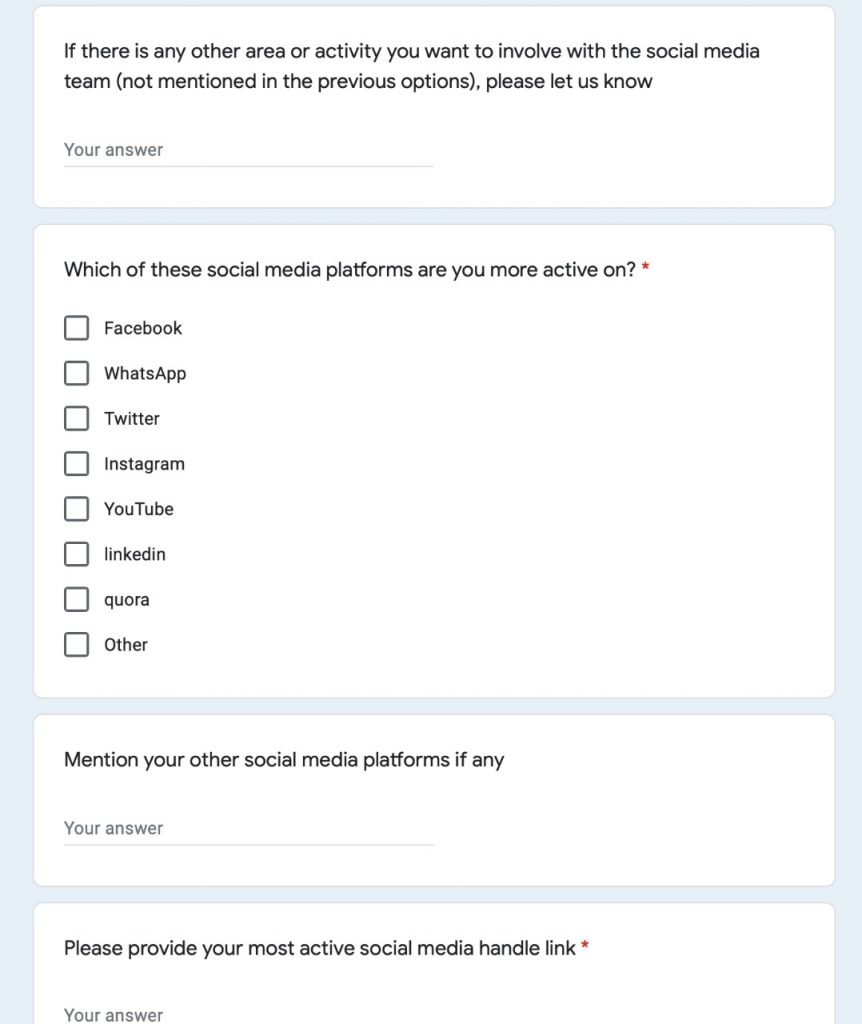Click the 'YouTube' option label text
Screen dimensions: 862x1024
tap(138, 509)
